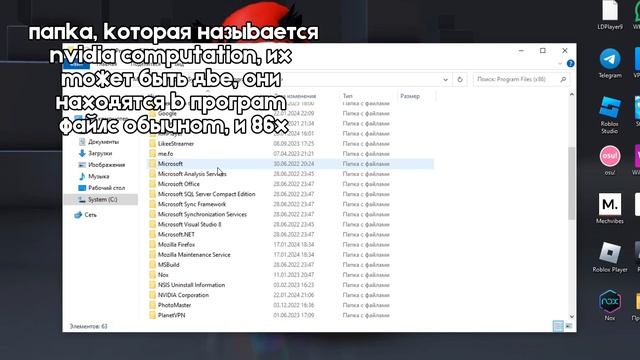Image resolution: width=640 pixels, height=360 pixels.
Task: Open the LDPlayer9 desktop shortcut
Action: coord(610,15)
